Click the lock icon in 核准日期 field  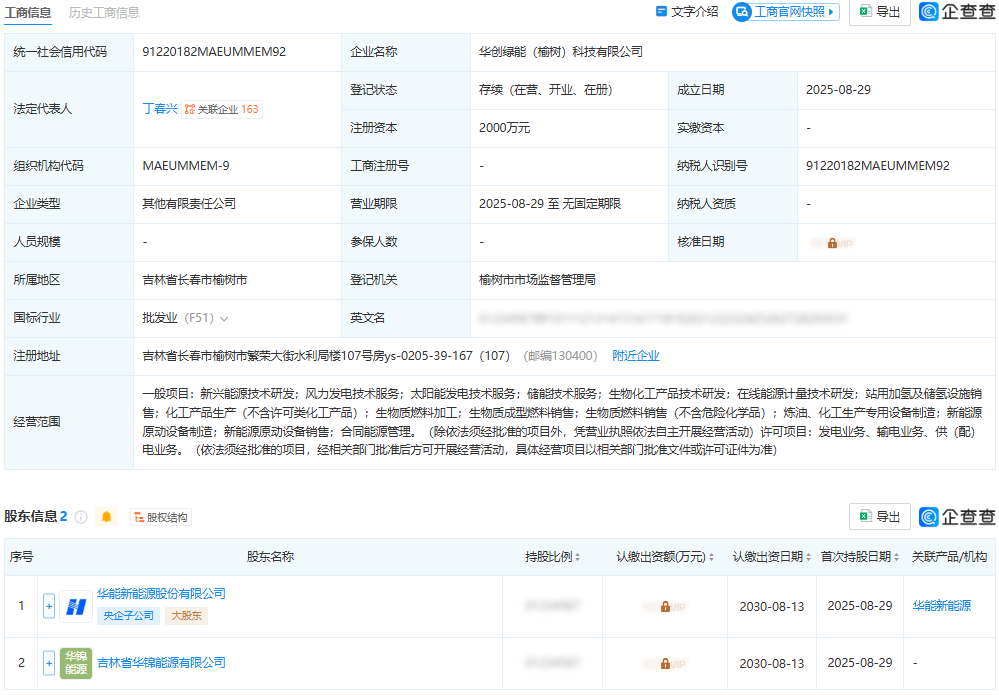(832, 243)
